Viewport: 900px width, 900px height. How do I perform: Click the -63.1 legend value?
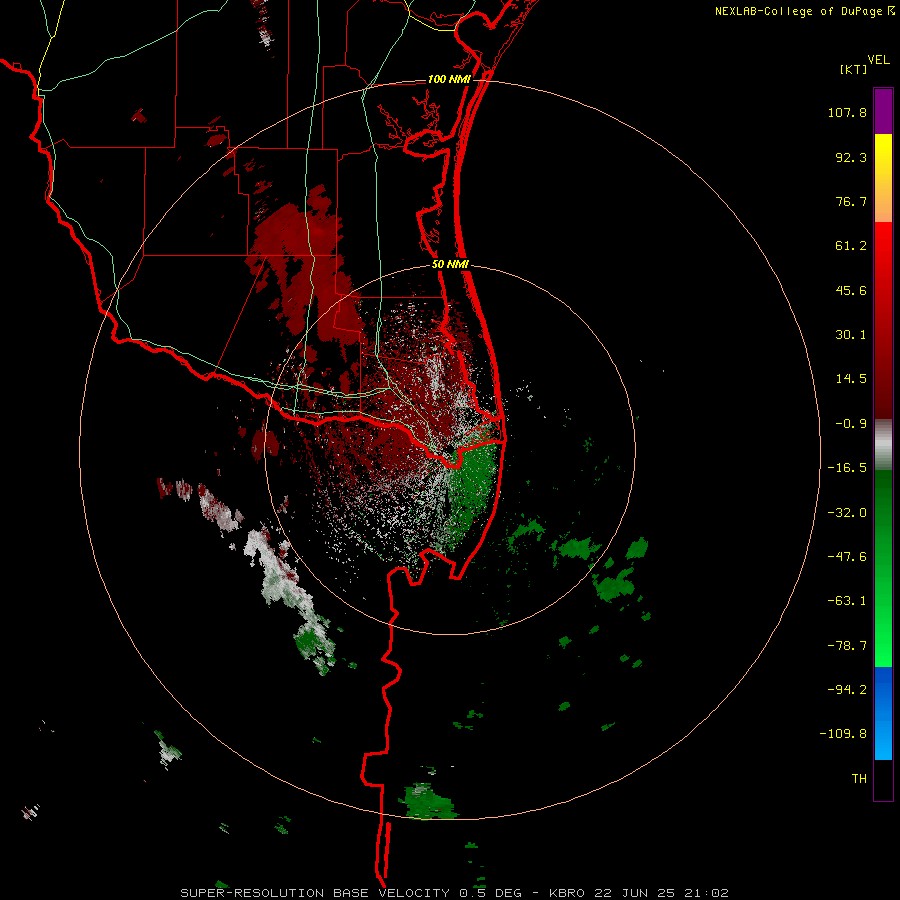point(847,601)
